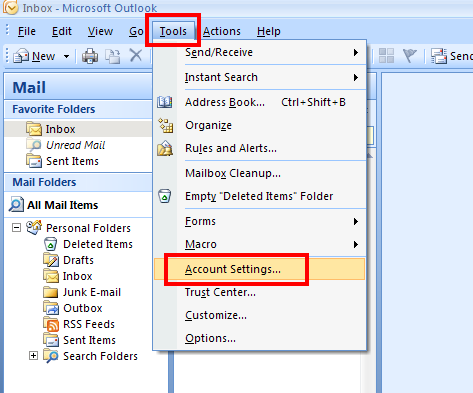Select the Drafts folder label

(x=78, y=260)
